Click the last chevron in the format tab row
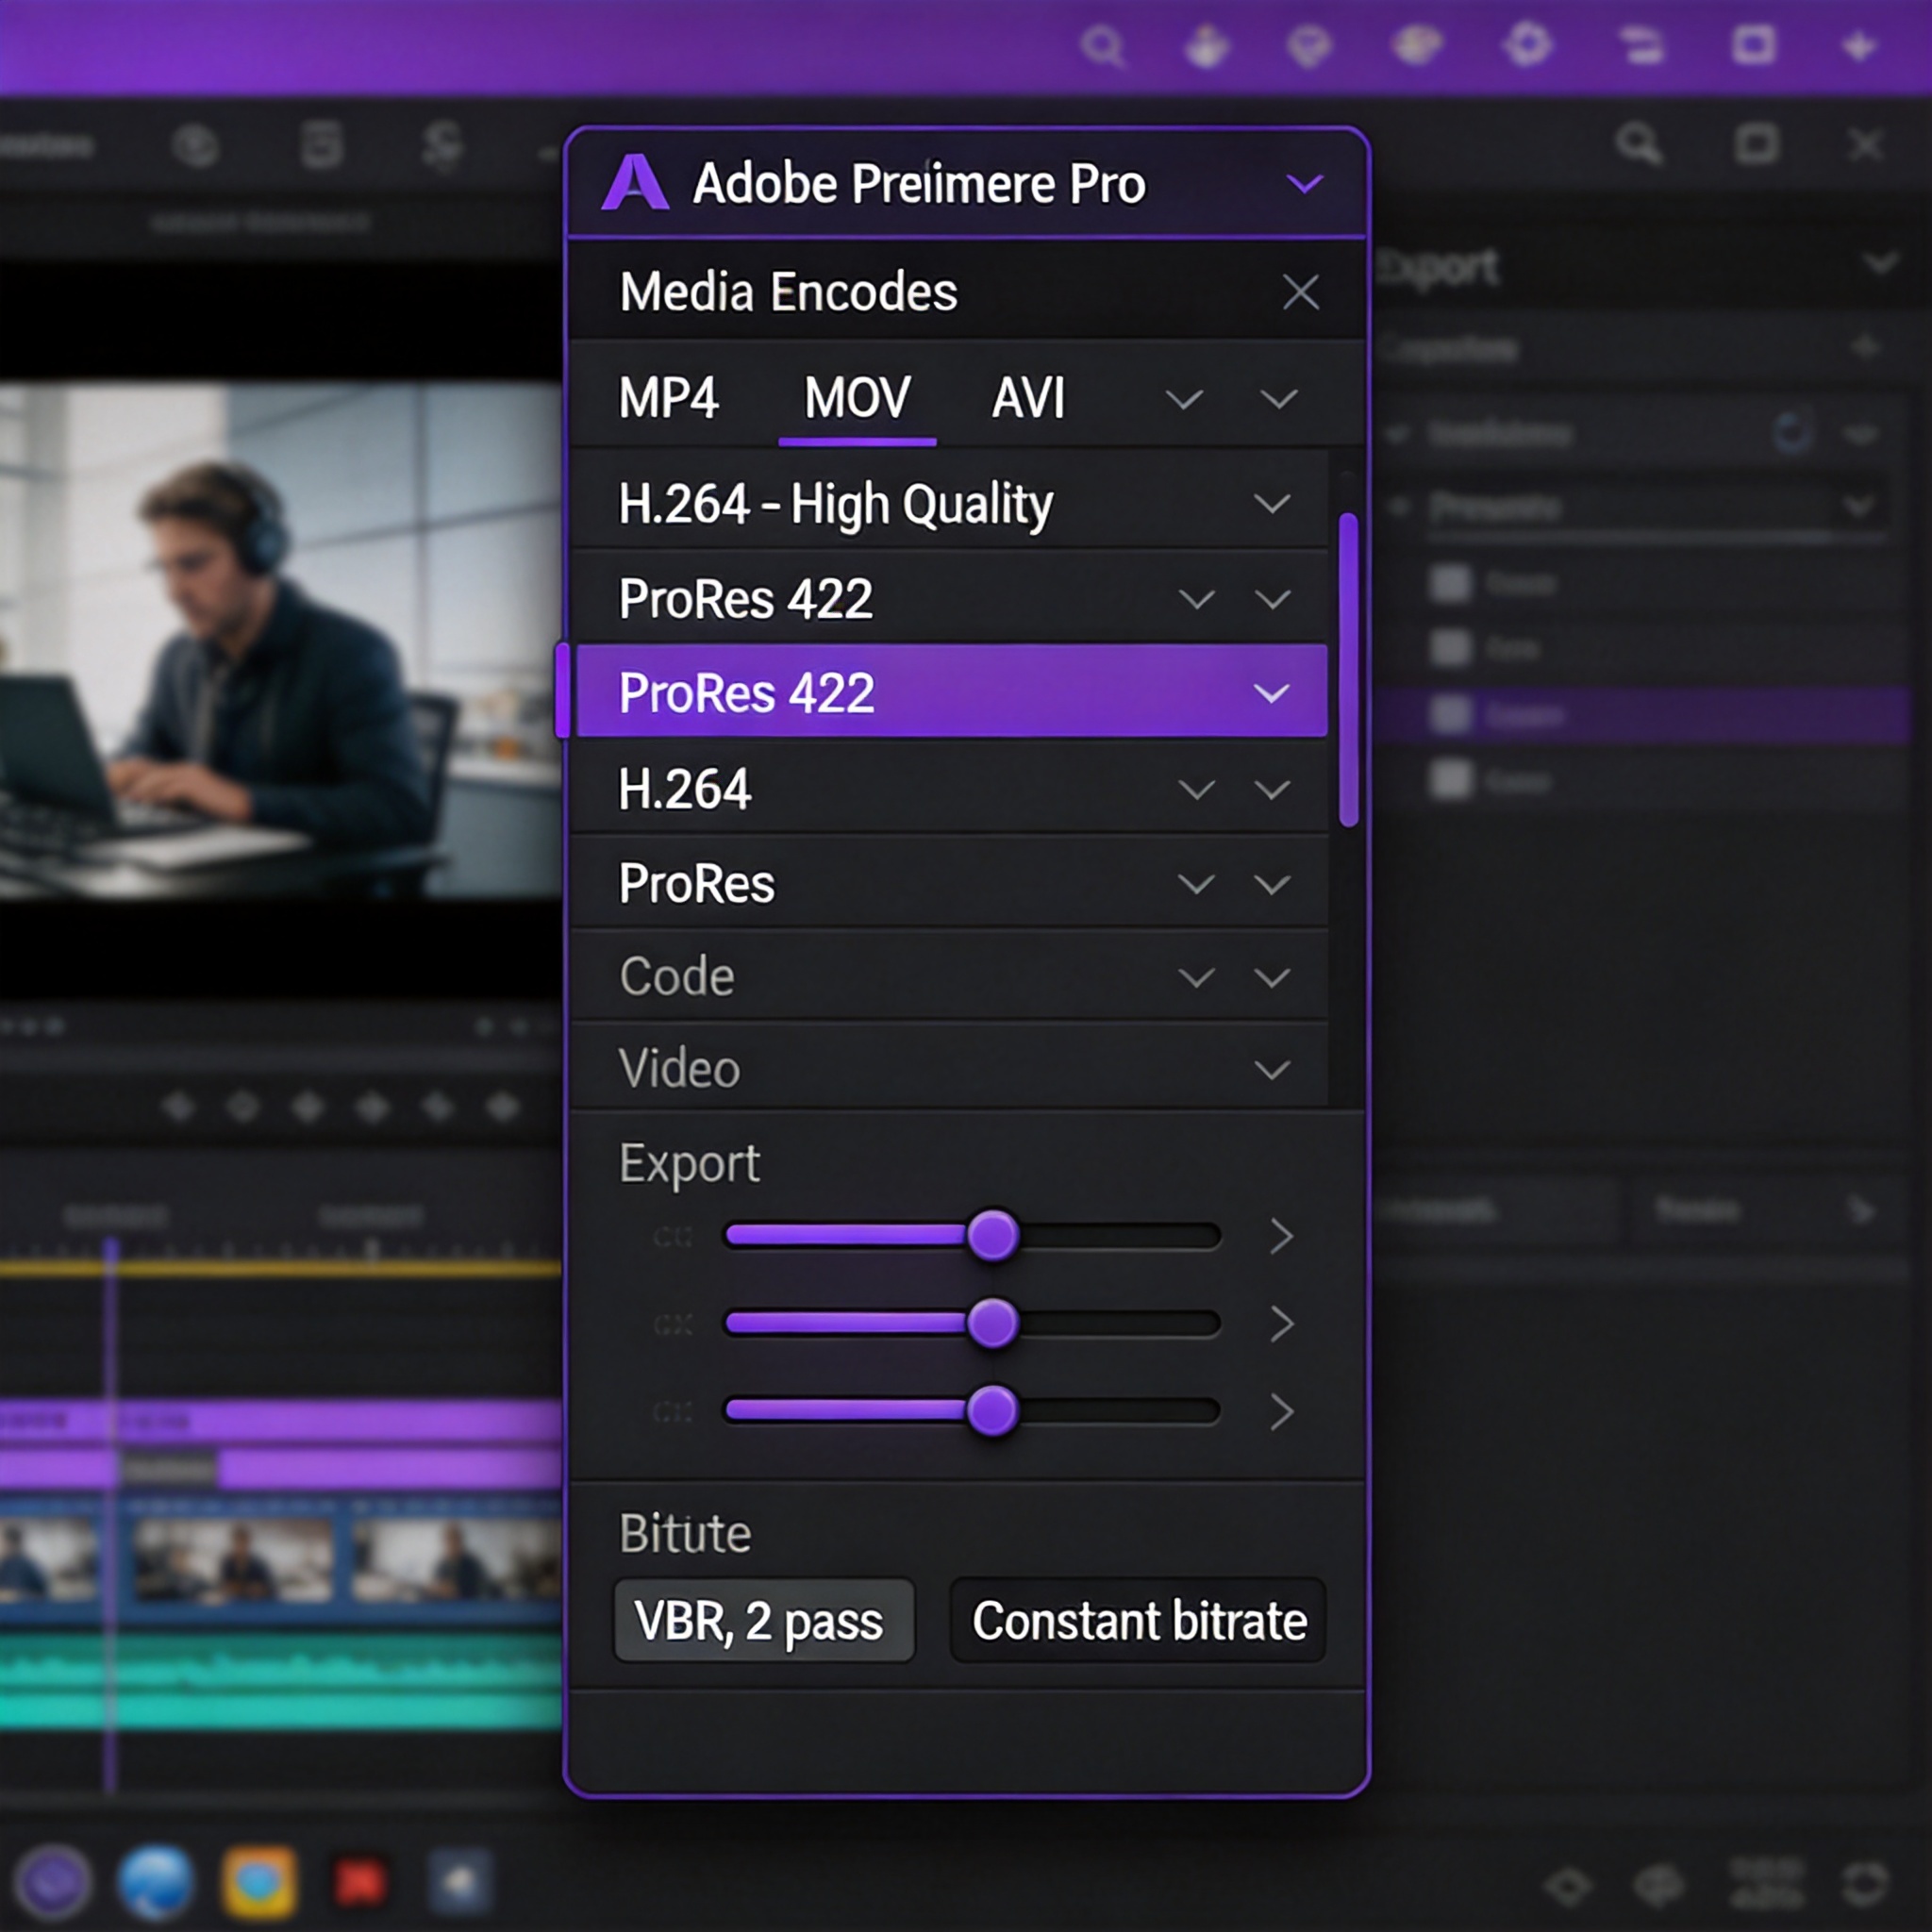The height and width of the screenshot is (1932, 1932). (1278, 400)
